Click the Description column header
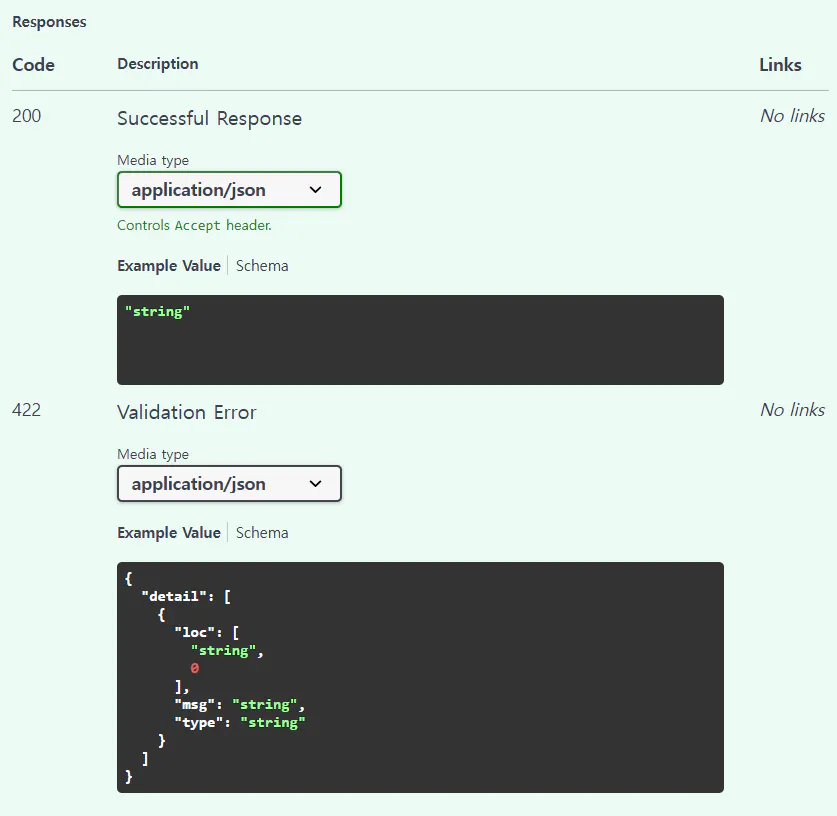 (157, 64)
